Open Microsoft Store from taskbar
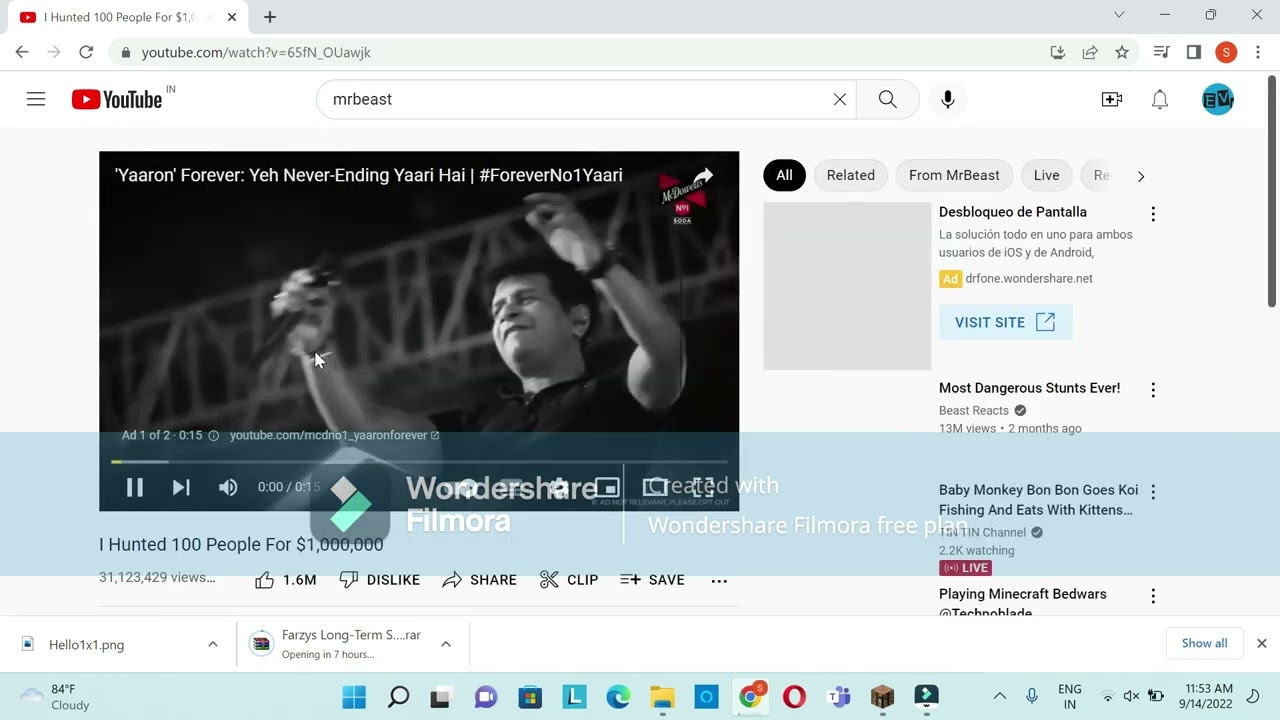 [530, 697]
